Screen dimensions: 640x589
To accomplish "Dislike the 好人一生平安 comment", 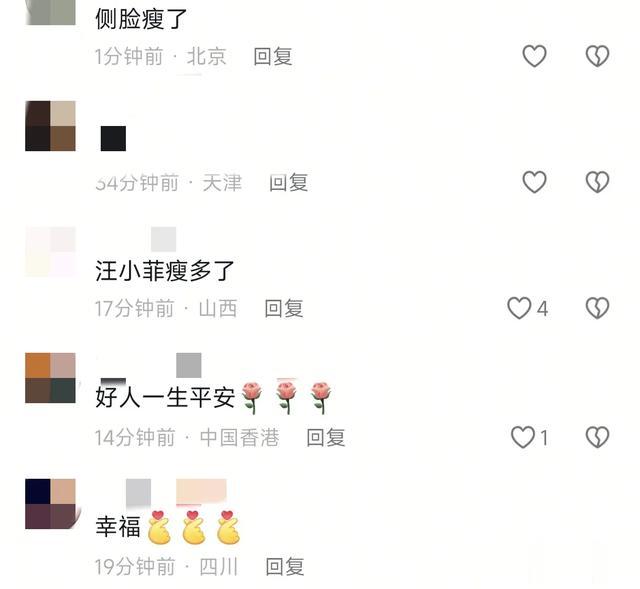I will (598, 437).
